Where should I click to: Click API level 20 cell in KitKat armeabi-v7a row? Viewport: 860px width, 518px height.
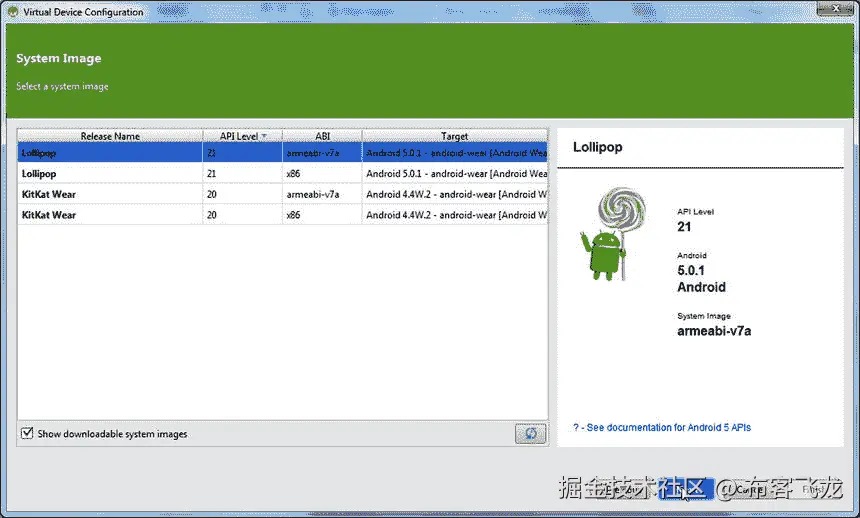(x=242, y=194)
